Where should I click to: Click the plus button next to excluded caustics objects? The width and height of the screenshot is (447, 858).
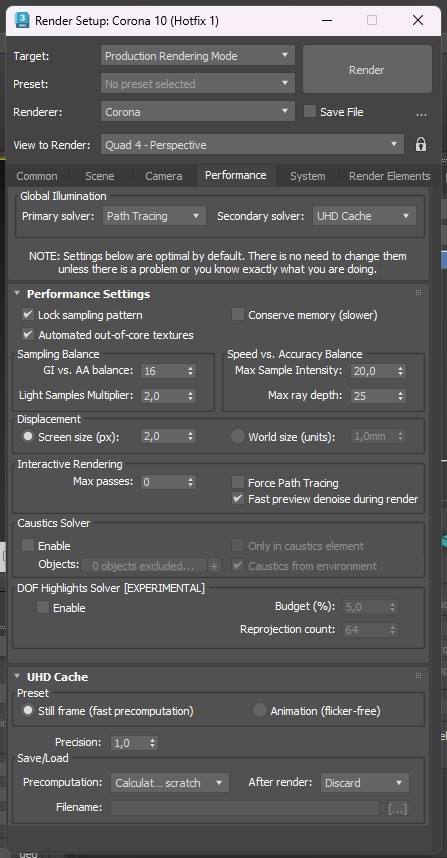point(214,566)
